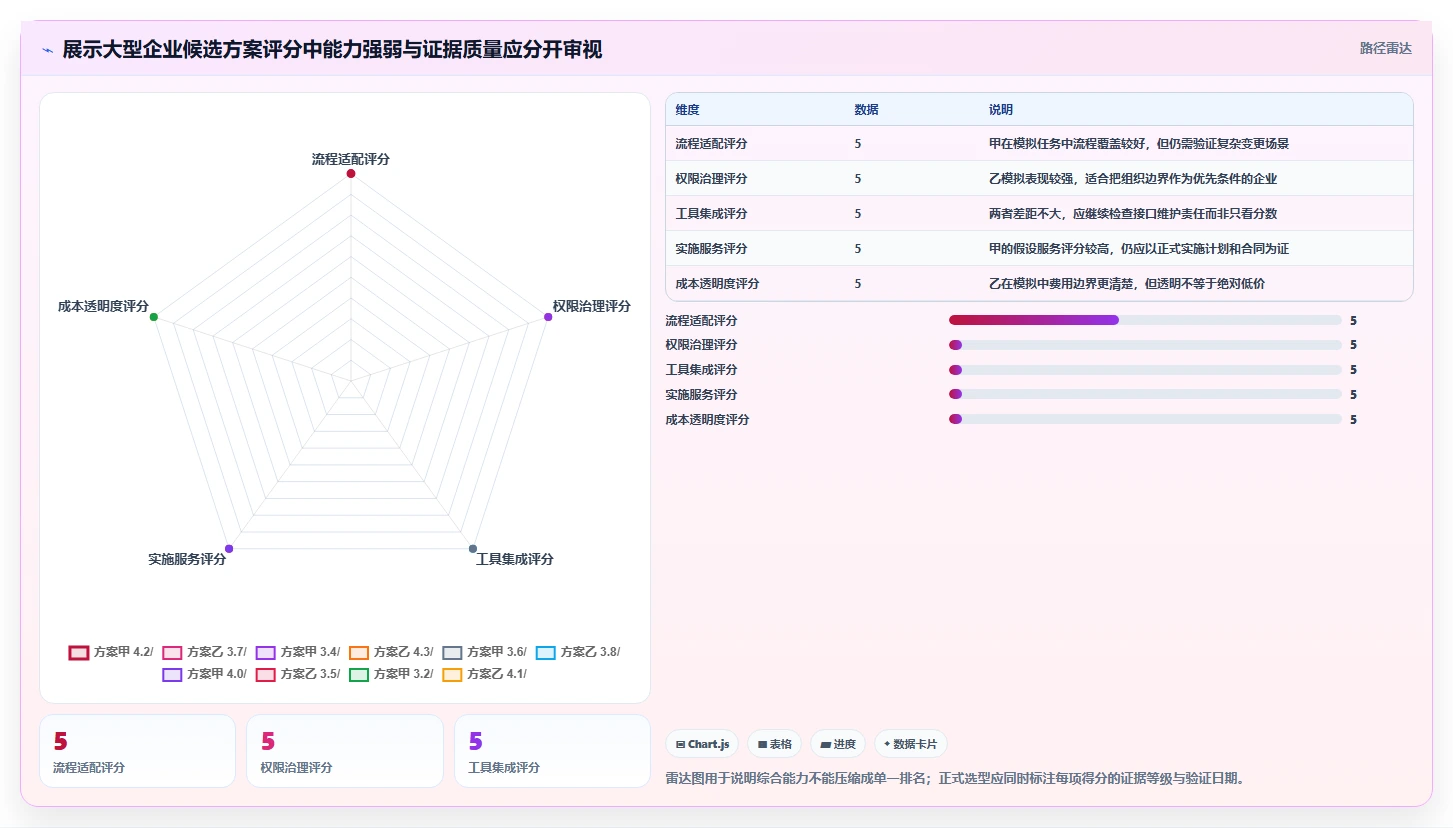
Task: Click the Chart.js chip
Action: tap(702, 744)
